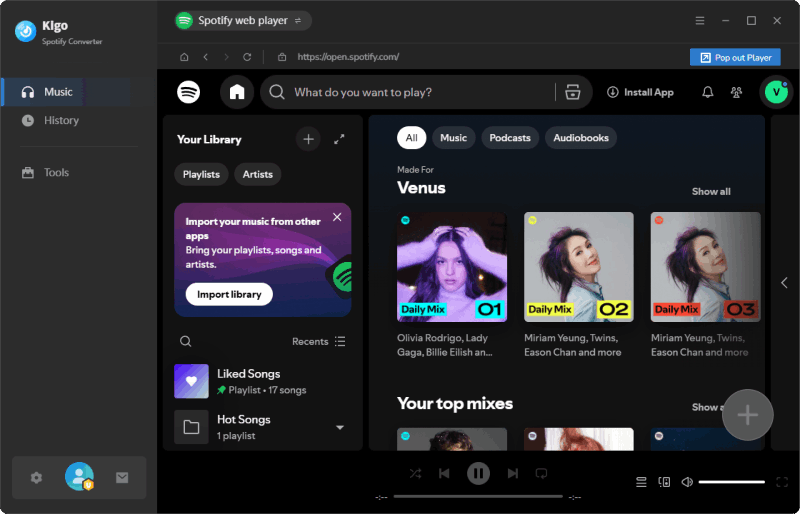Viewport: 800px width, 514px height.
Task: Filter library by Artists
Action: pos(258,175)
